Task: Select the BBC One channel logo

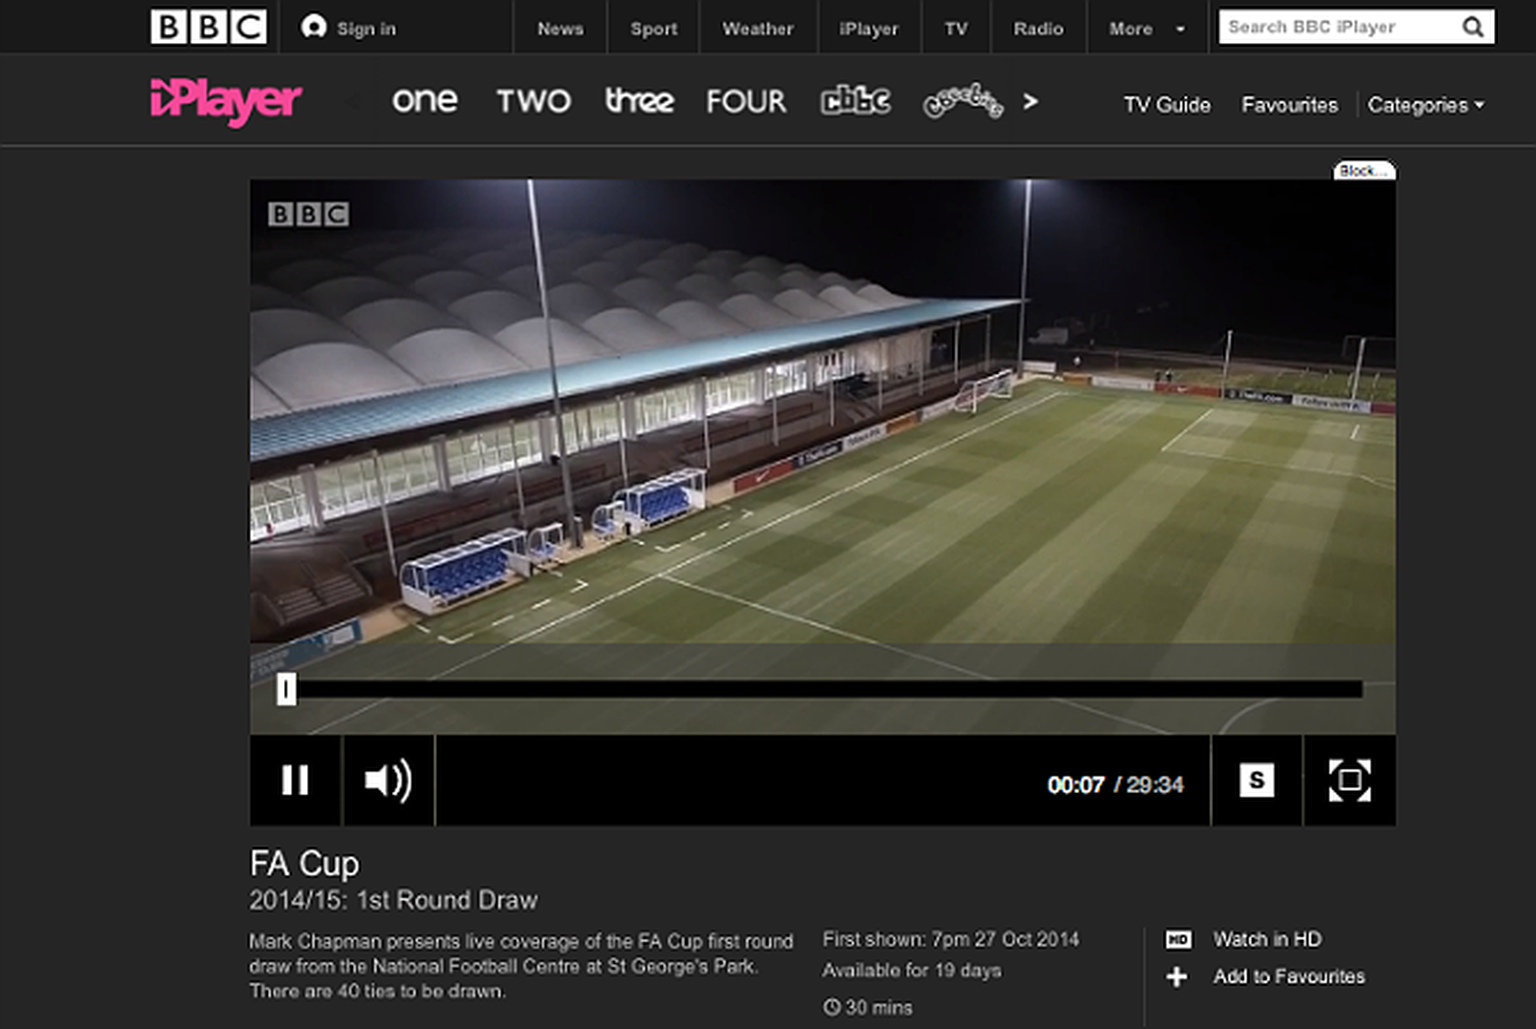Action: (x=425, y=101)
